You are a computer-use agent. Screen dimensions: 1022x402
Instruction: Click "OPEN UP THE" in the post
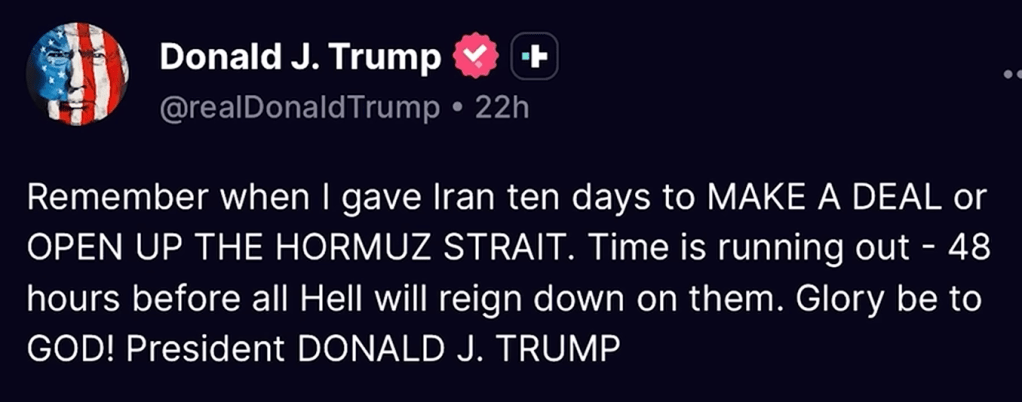121,249
